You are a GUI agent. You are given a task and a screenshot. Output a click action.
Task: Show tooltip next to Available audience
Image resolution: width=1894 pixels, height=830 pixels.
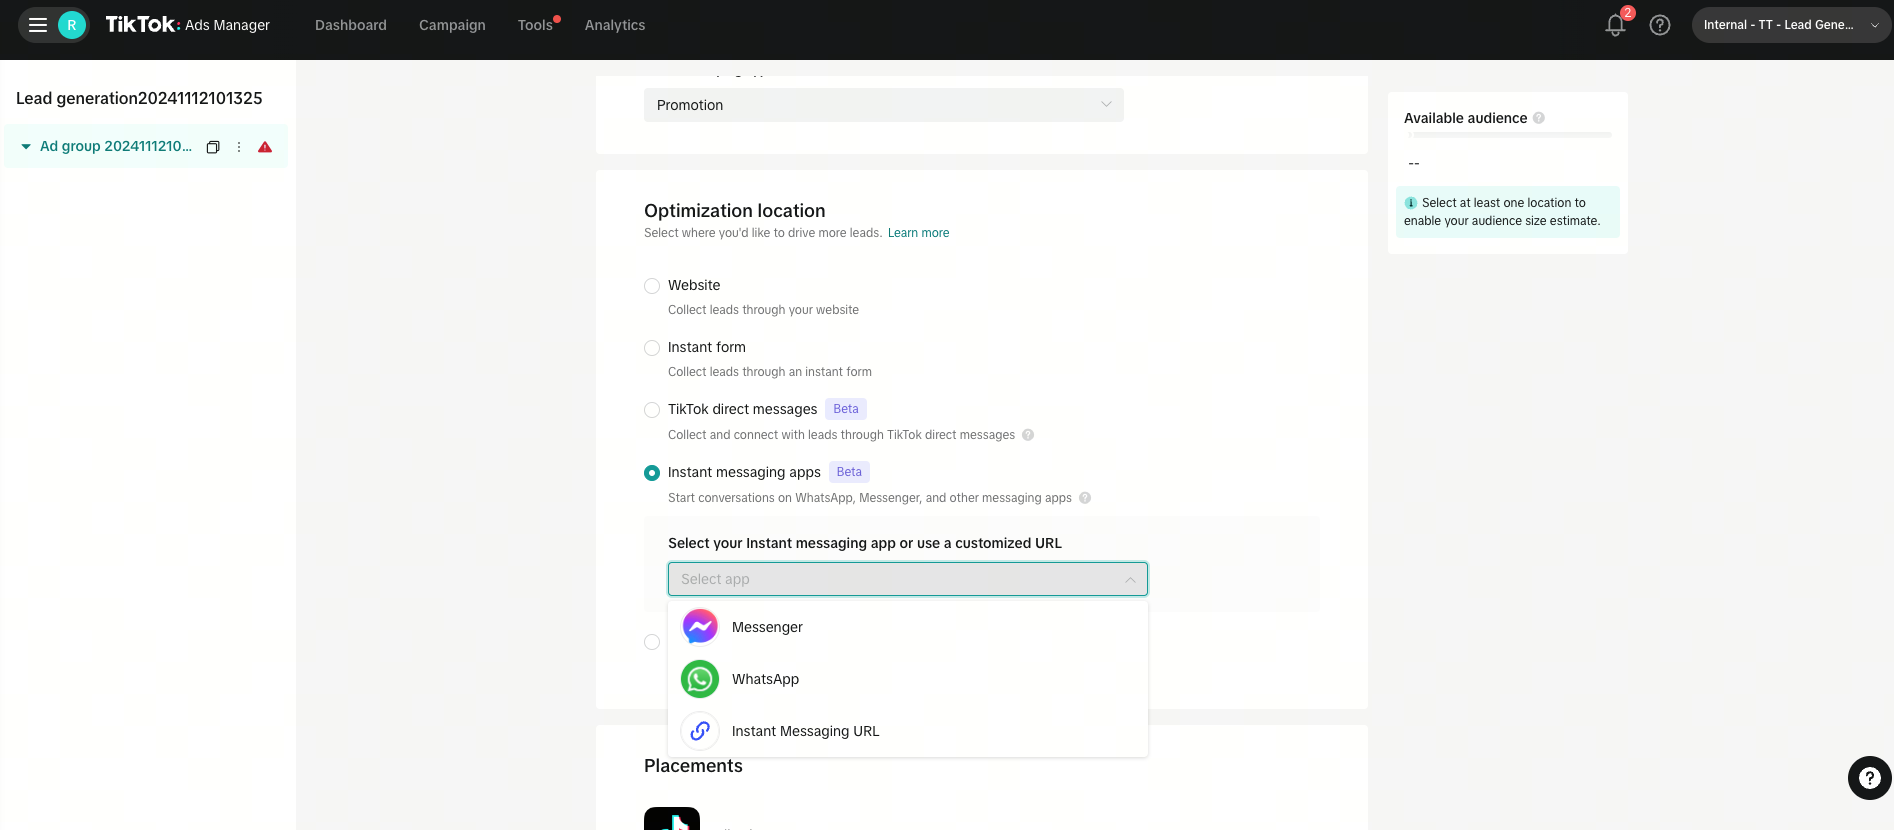click(x=1539, y=118)
